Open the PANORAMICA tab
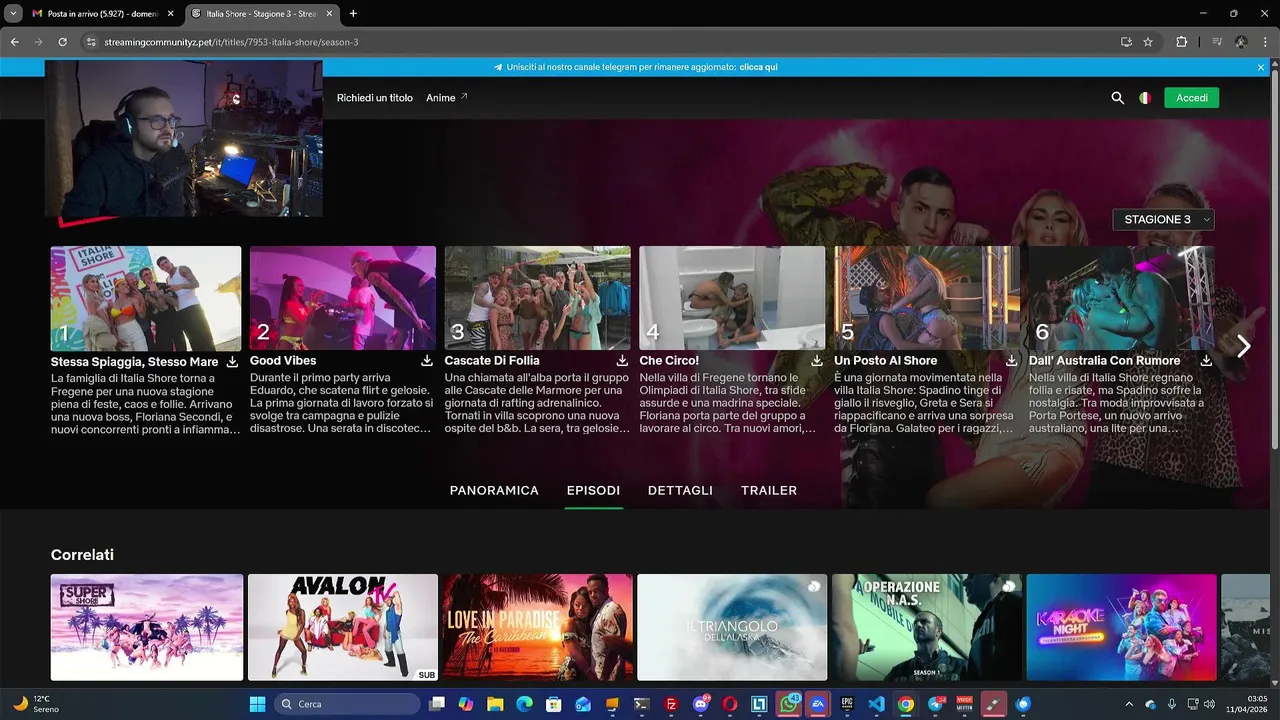The image size is (1280, 720). point(494,490)
